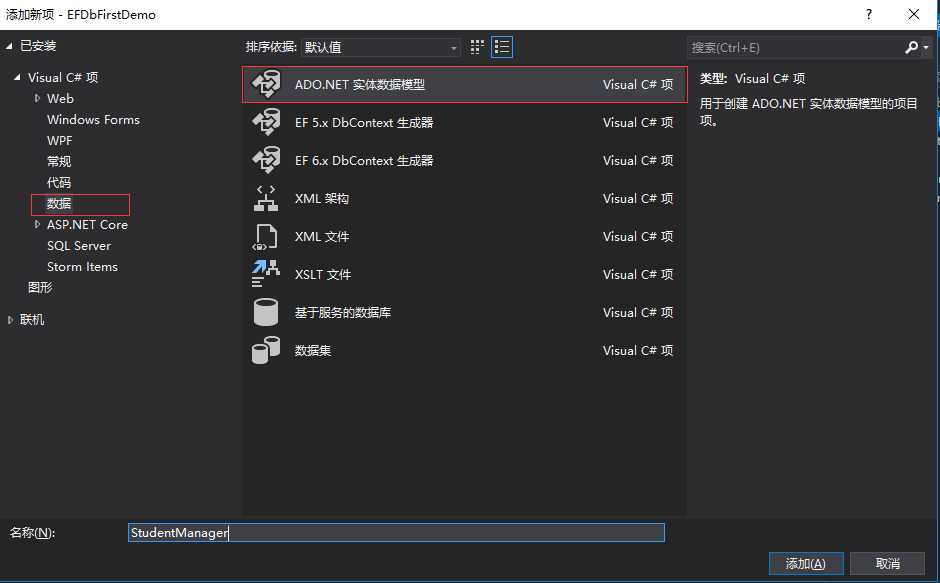Collapse the 已安装 tree node
Viewport: 940px width, 583px height.
click(x=9, y=46)
